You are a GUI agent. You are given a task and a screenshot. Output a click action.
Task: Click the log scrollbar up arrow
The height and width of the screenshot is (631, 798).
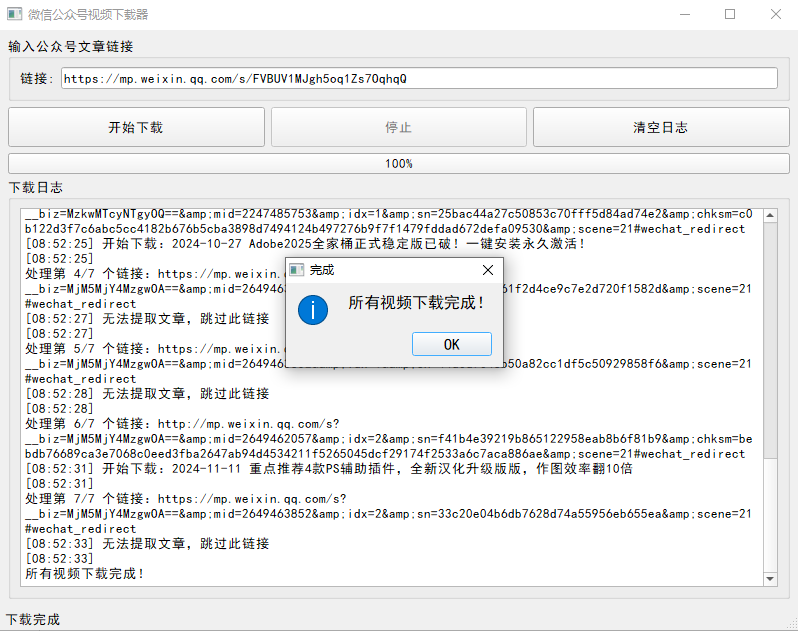click(x=770, y=215)
